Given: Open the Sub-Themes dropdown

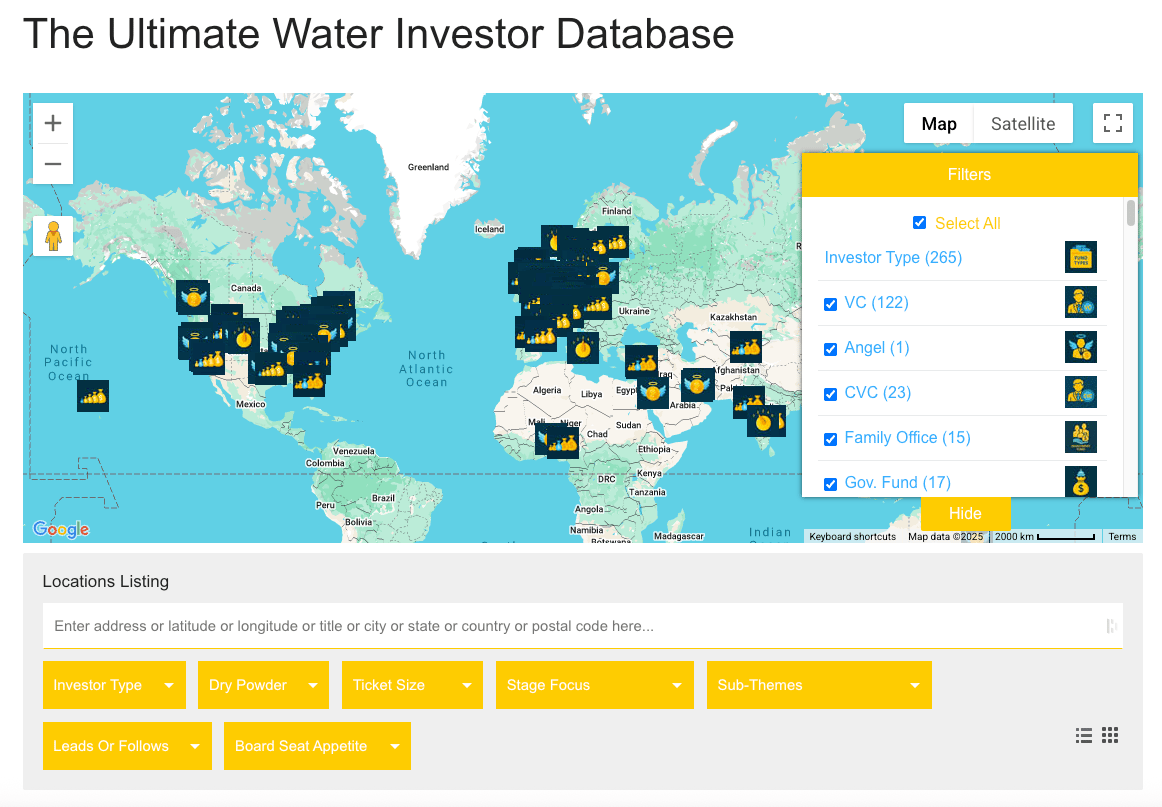Looking at the screenshot, I should [819, 685].
